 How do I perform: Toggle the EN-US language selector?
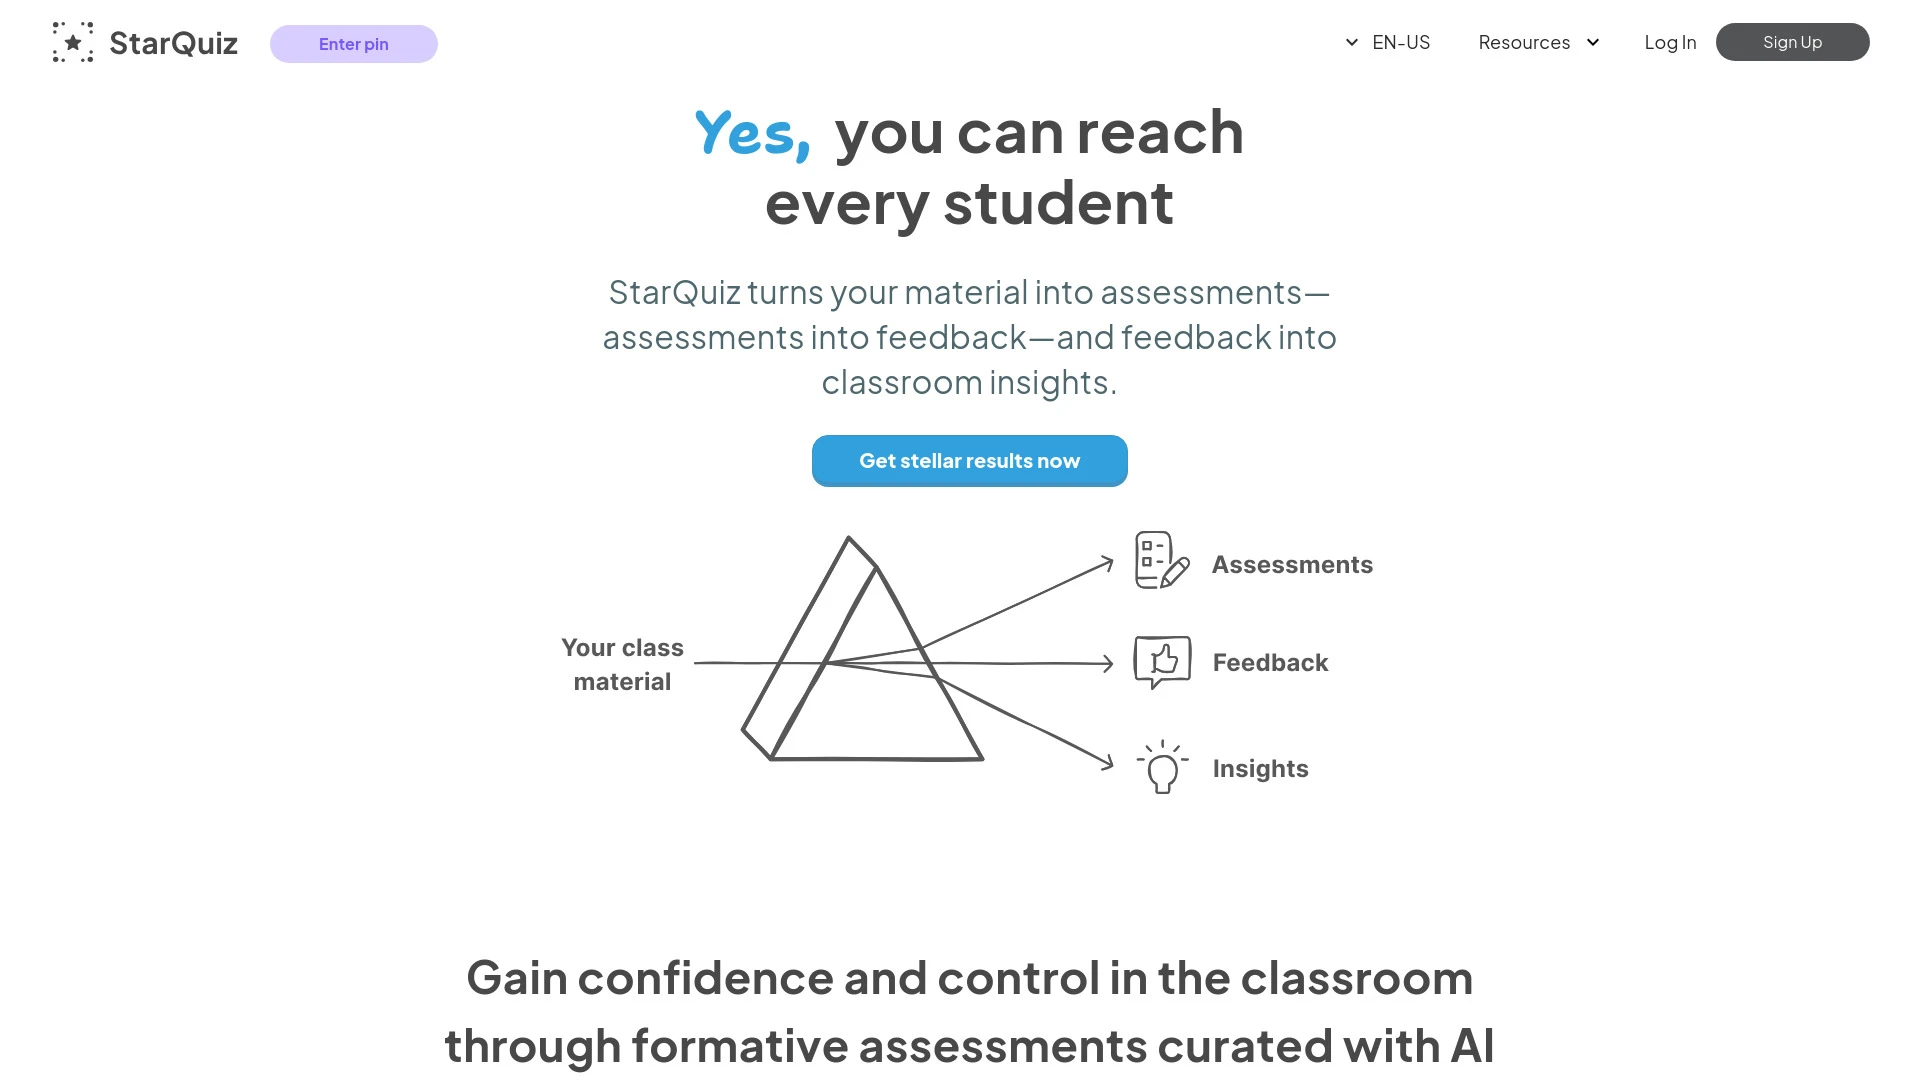coord(1387,41)
